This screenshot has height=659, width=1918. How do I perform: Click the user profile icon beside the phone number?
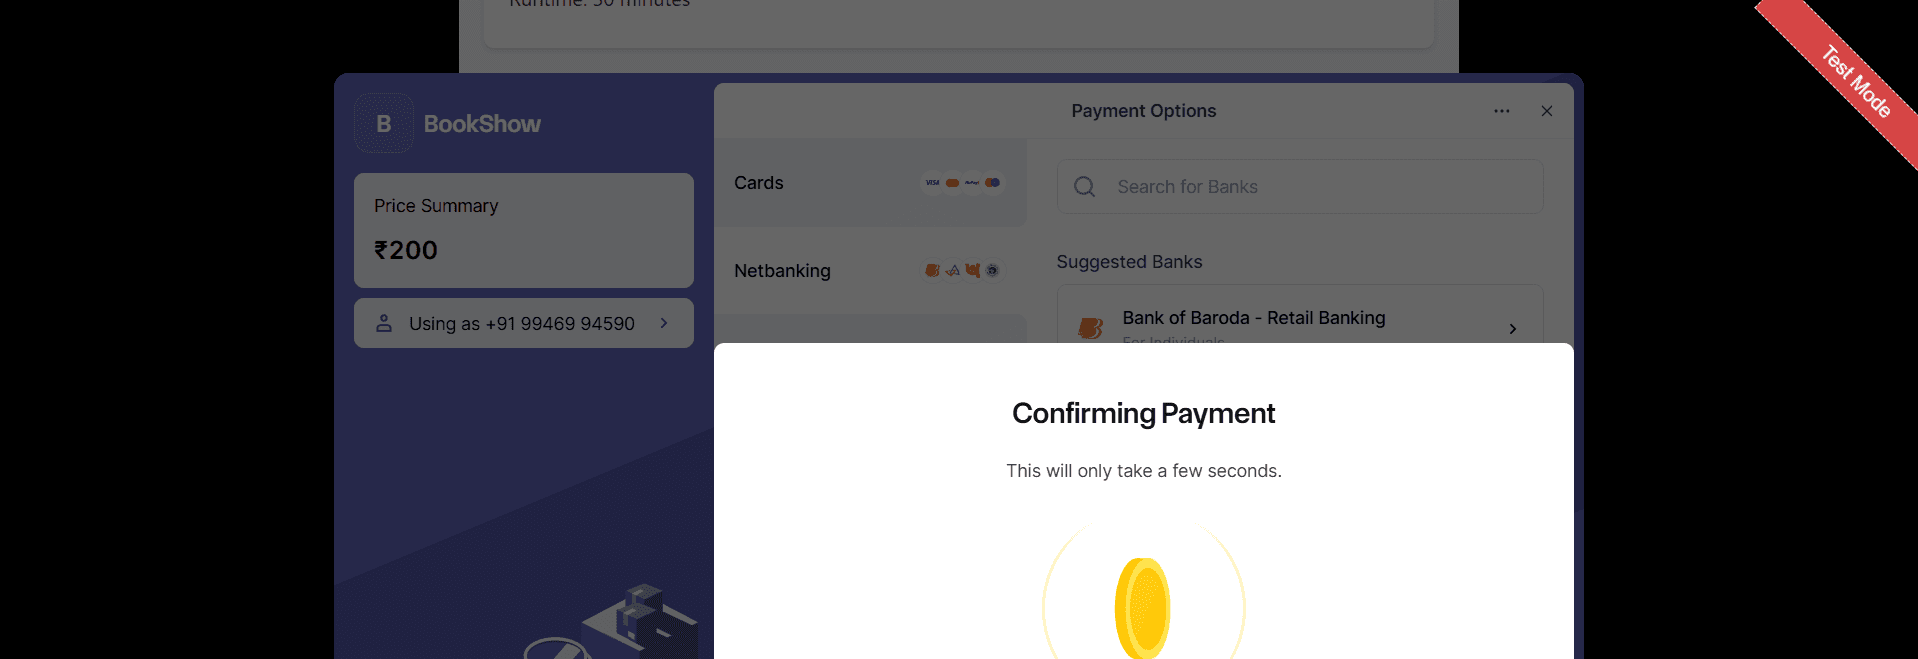[x=384, y=322]
